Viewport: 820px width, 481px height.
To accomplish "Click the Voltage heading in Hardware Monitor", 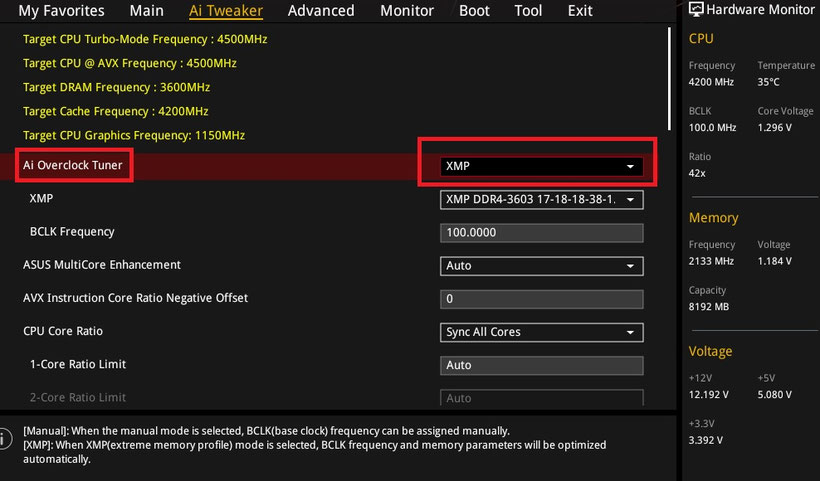I will click(x=710, y=351).
